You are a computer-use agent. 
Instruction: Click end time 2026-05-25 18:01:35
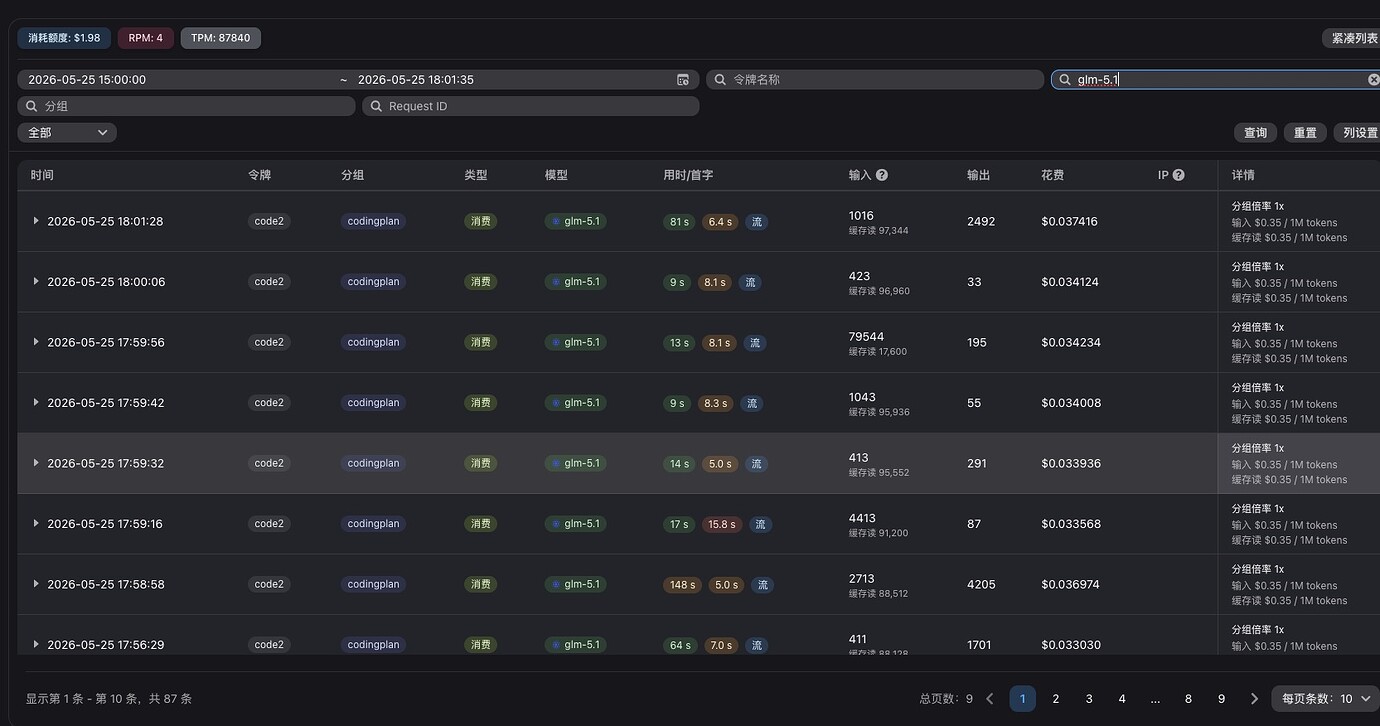(416, 80)
